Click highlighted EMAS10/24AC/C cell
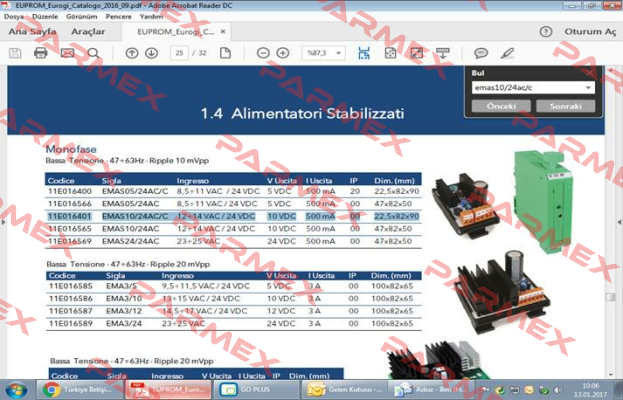Screen dimensions: 623x400 (x=135, y=216)
